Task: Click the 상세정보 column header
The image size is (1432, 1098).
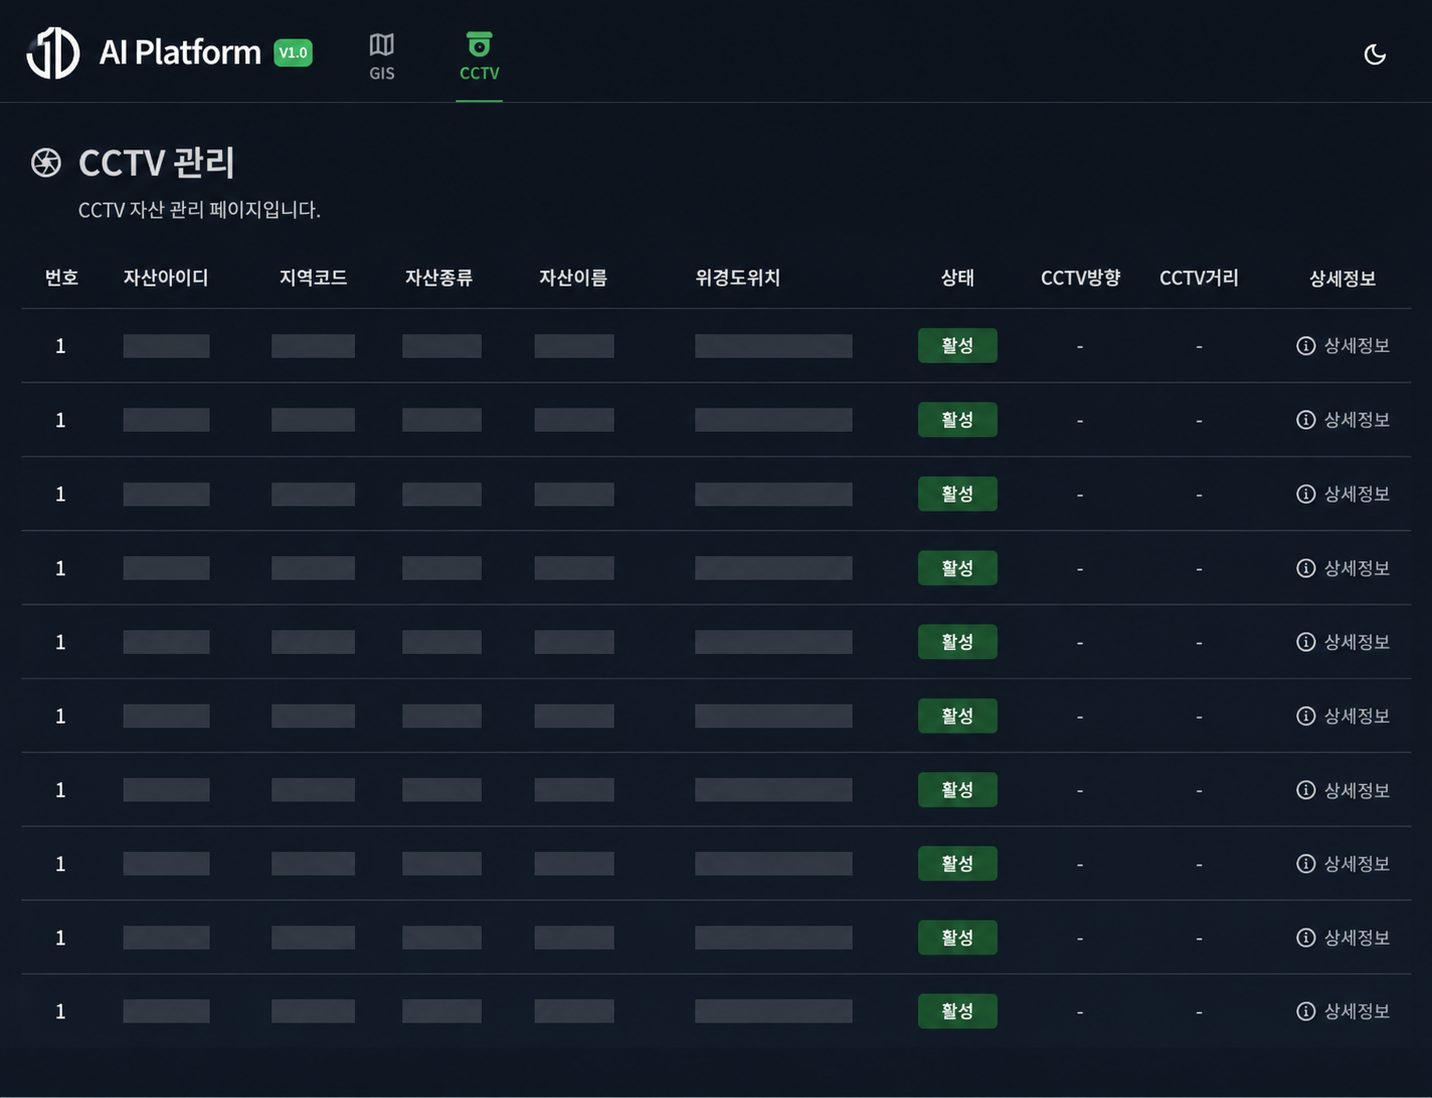Action: (1343, 279)
